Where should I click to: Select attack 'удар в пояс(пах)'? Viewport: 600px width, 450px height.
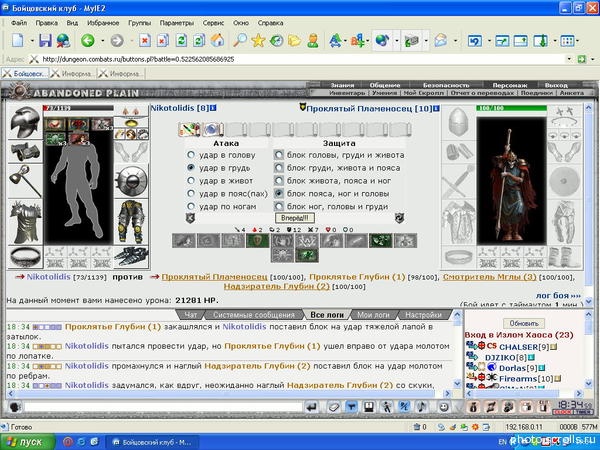191,194
